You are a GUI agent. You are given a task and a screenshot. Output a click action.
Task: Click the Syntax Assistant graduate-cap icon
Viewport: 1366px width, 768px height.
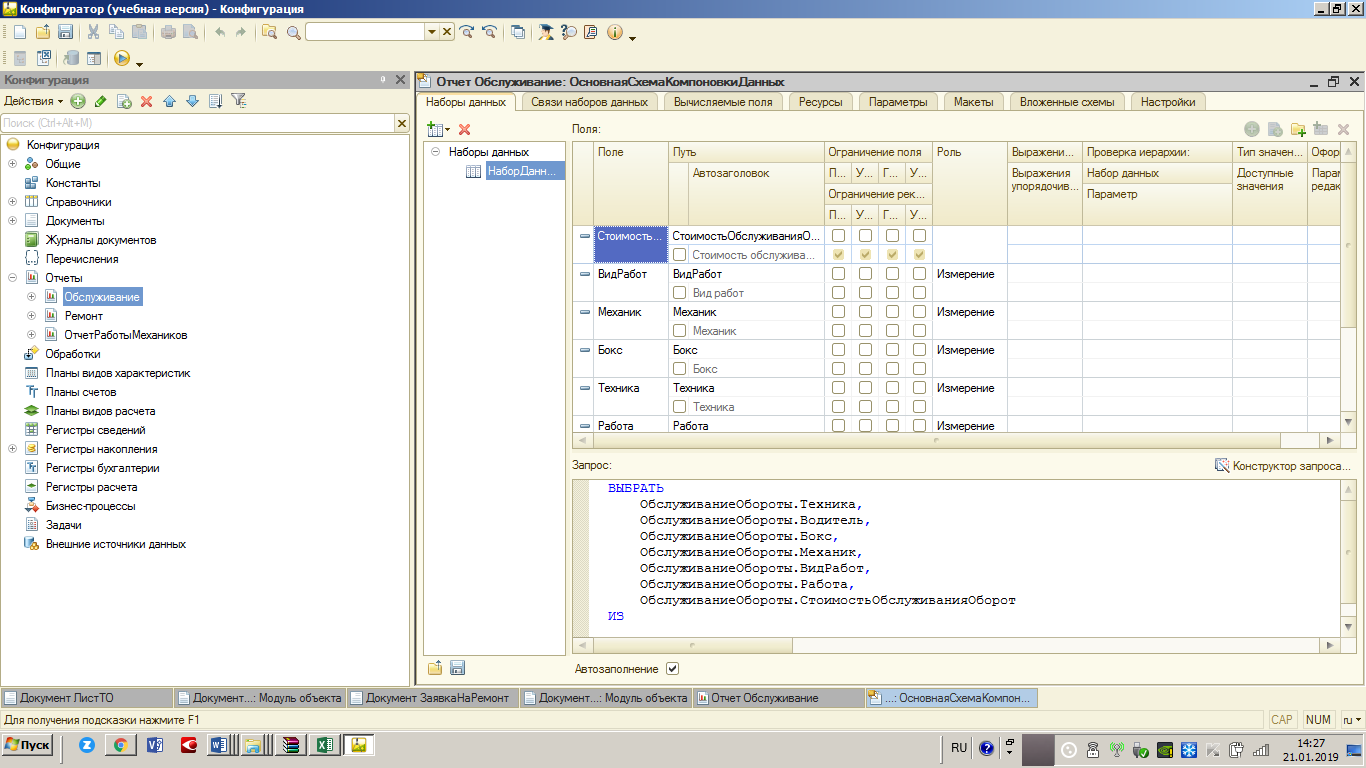click(x=545, y=32)
